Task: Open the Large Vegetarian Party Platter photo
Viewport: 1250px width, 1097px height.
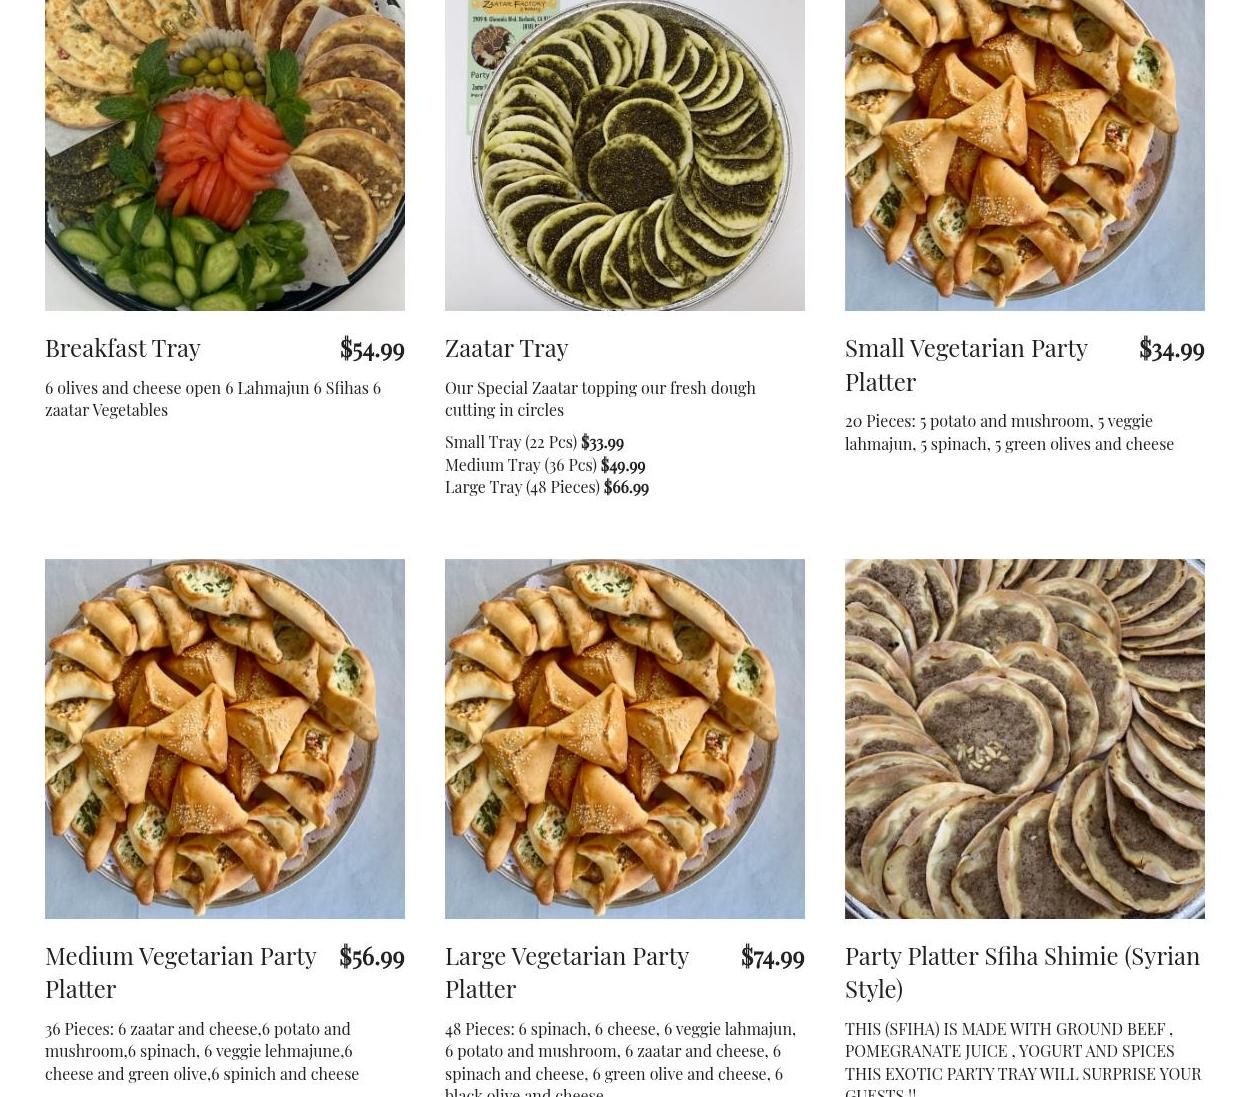Action: pos(625,739)
